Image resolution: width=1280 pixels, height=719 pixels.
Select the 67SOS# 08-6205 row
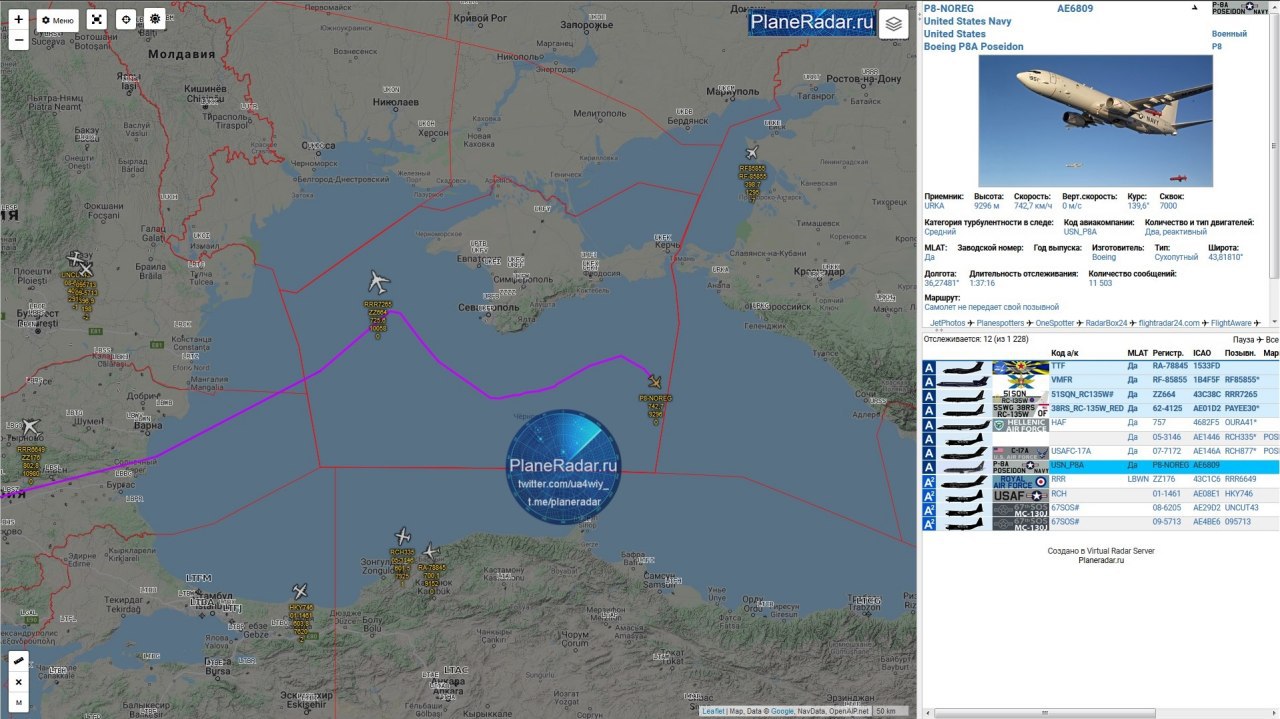[1100, 509]
